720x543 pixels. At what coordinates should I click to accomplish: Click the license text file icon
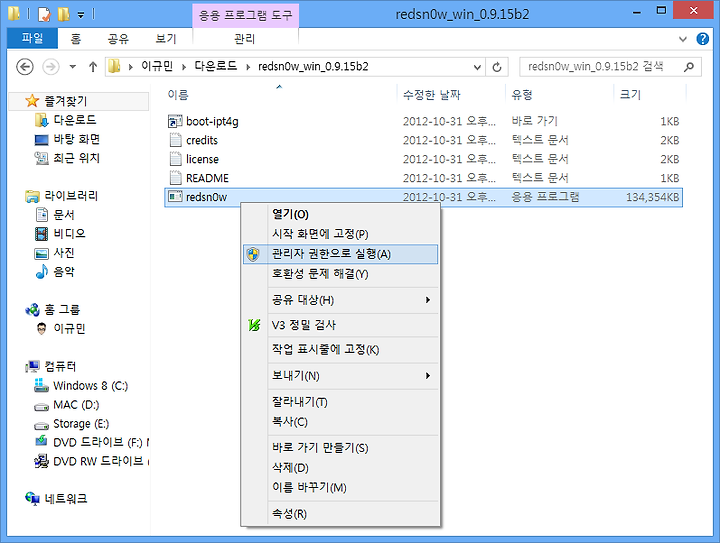click(x=175, y=159)
